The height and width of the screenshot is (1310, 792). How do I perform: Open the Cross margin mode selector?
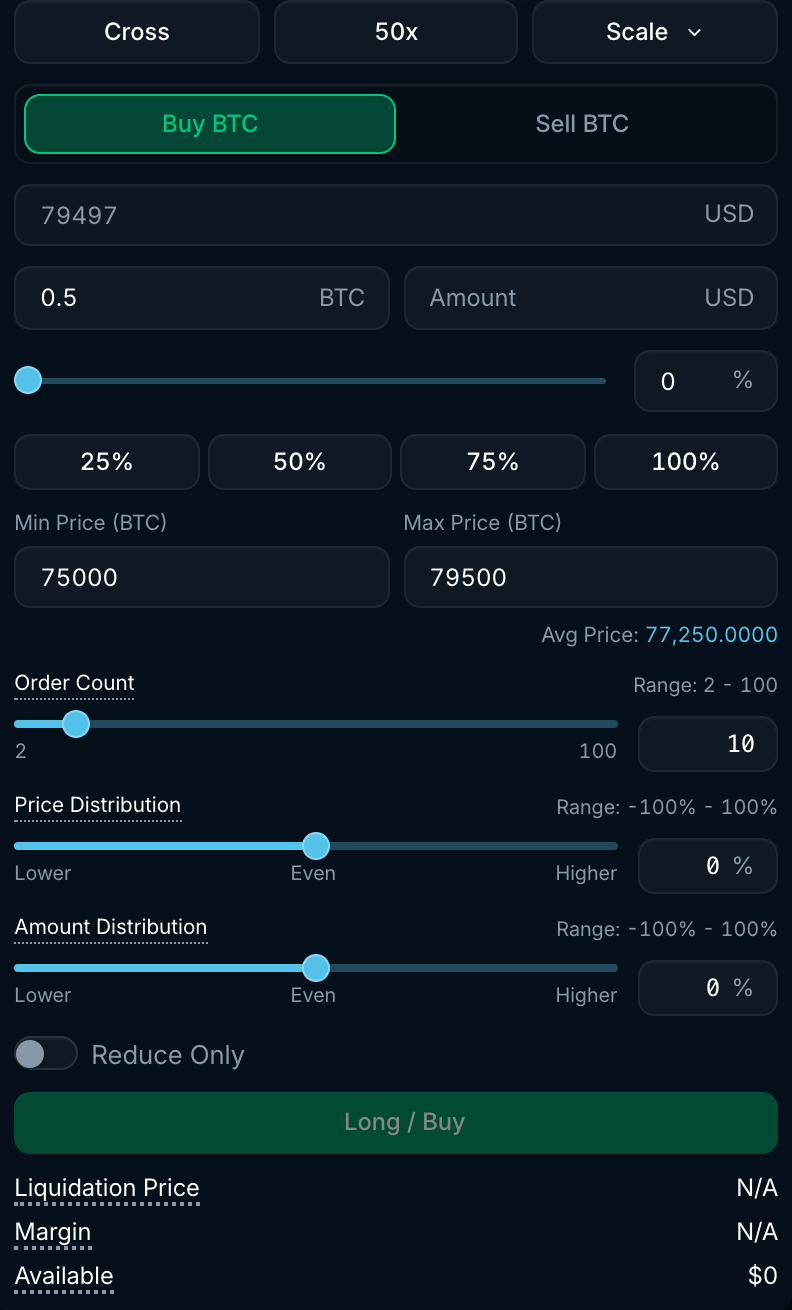(x=137, y=32)
